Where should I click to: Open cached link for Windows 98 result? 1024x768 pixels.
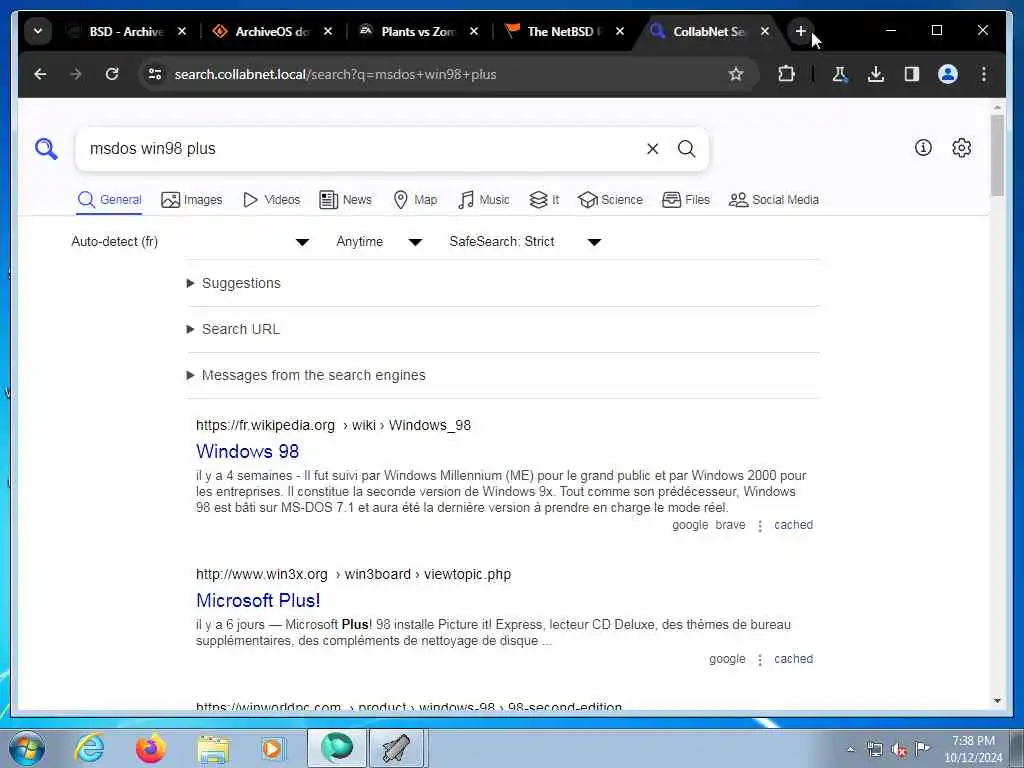(793, 525)
